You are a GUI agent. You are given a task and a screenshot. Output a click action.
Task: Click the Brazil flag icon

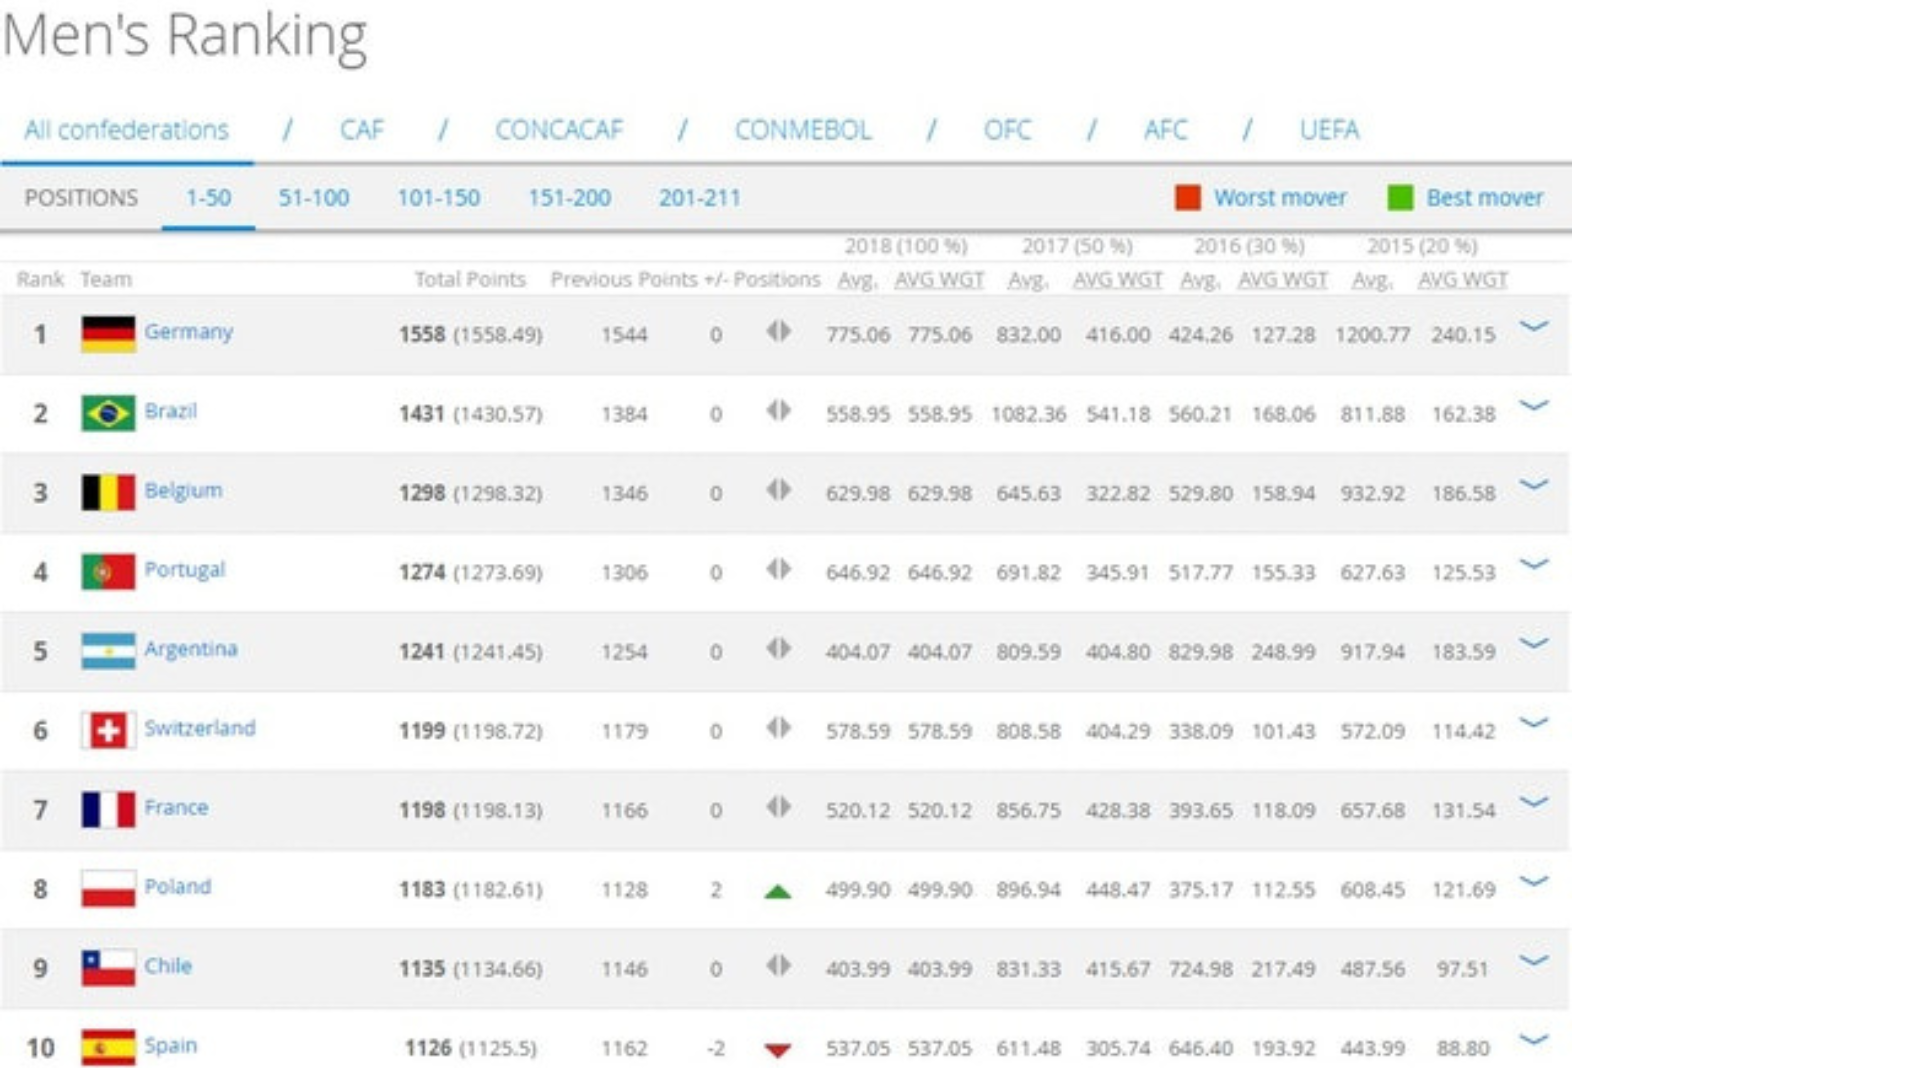pyautogui.click(x=108, y=413)
